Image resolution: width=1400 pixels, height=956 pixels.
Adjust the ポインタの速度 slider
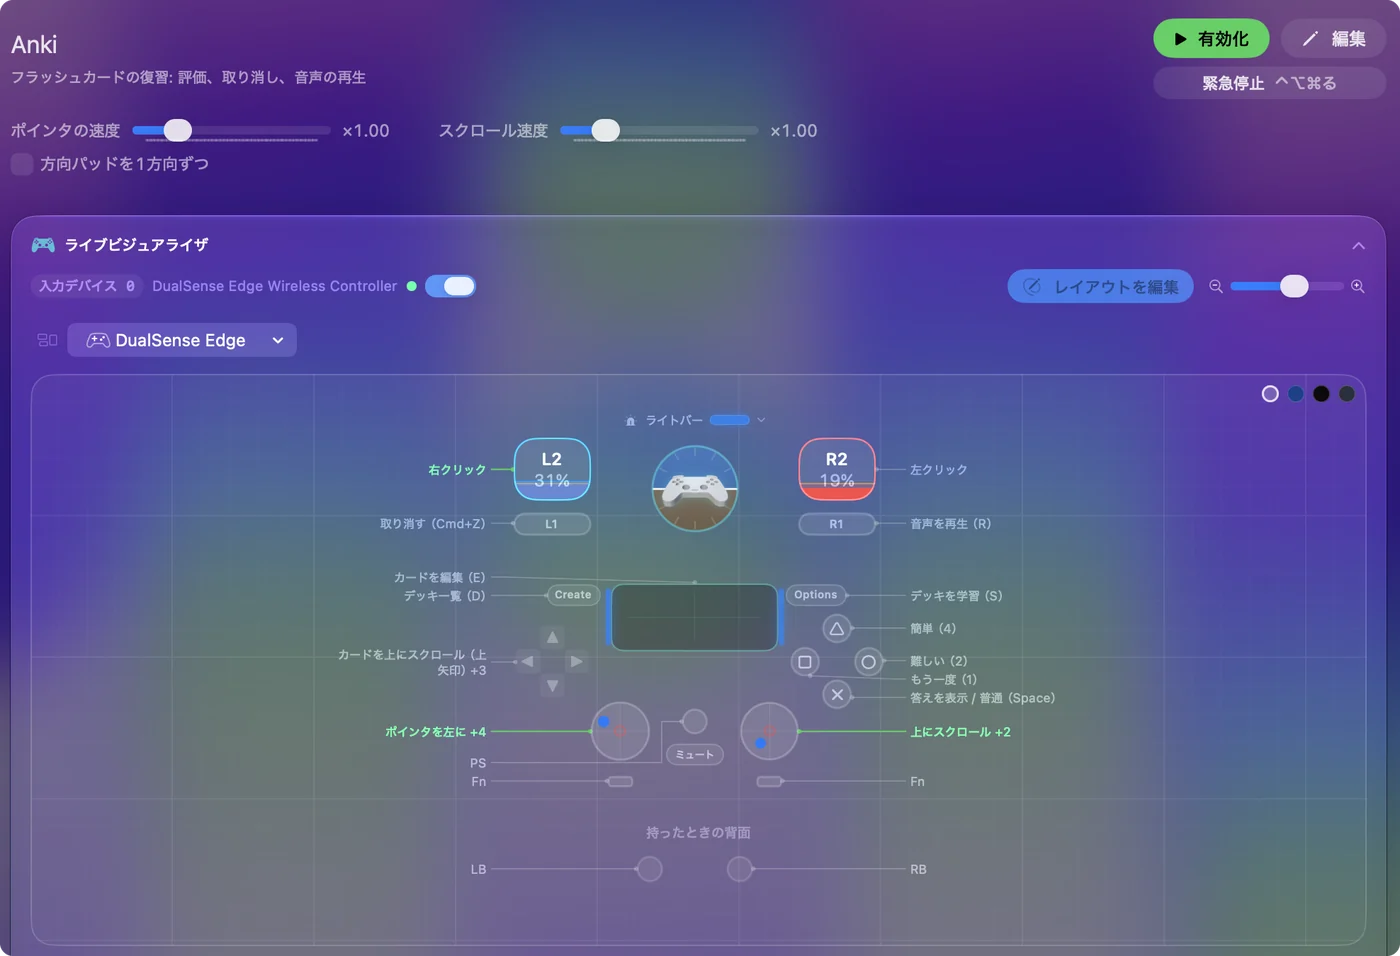pyautogui.click(x=231, y=130)
